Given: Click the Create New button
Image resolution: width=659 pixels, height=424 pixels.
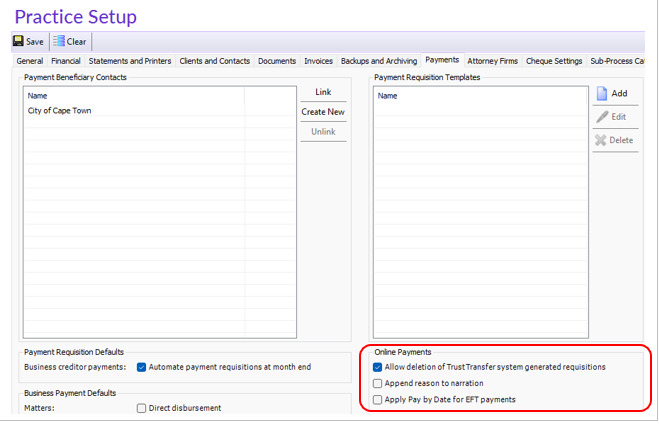Looking at the screenshot, I should [323, 112].
